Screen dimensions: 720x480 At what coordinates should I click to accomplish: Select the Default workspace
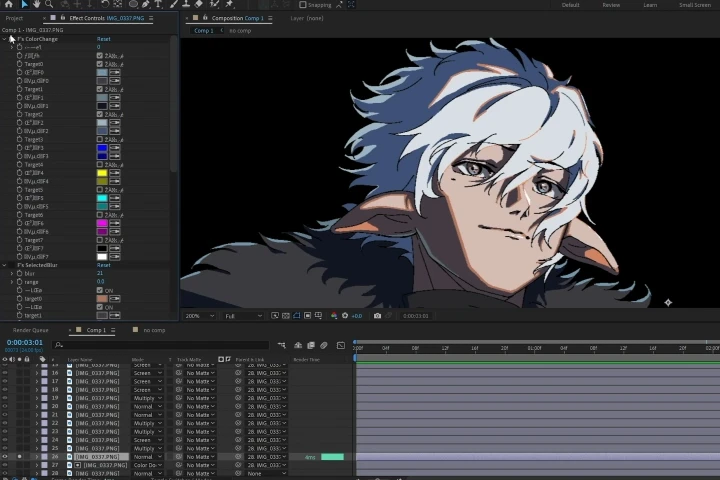[570, 5]
